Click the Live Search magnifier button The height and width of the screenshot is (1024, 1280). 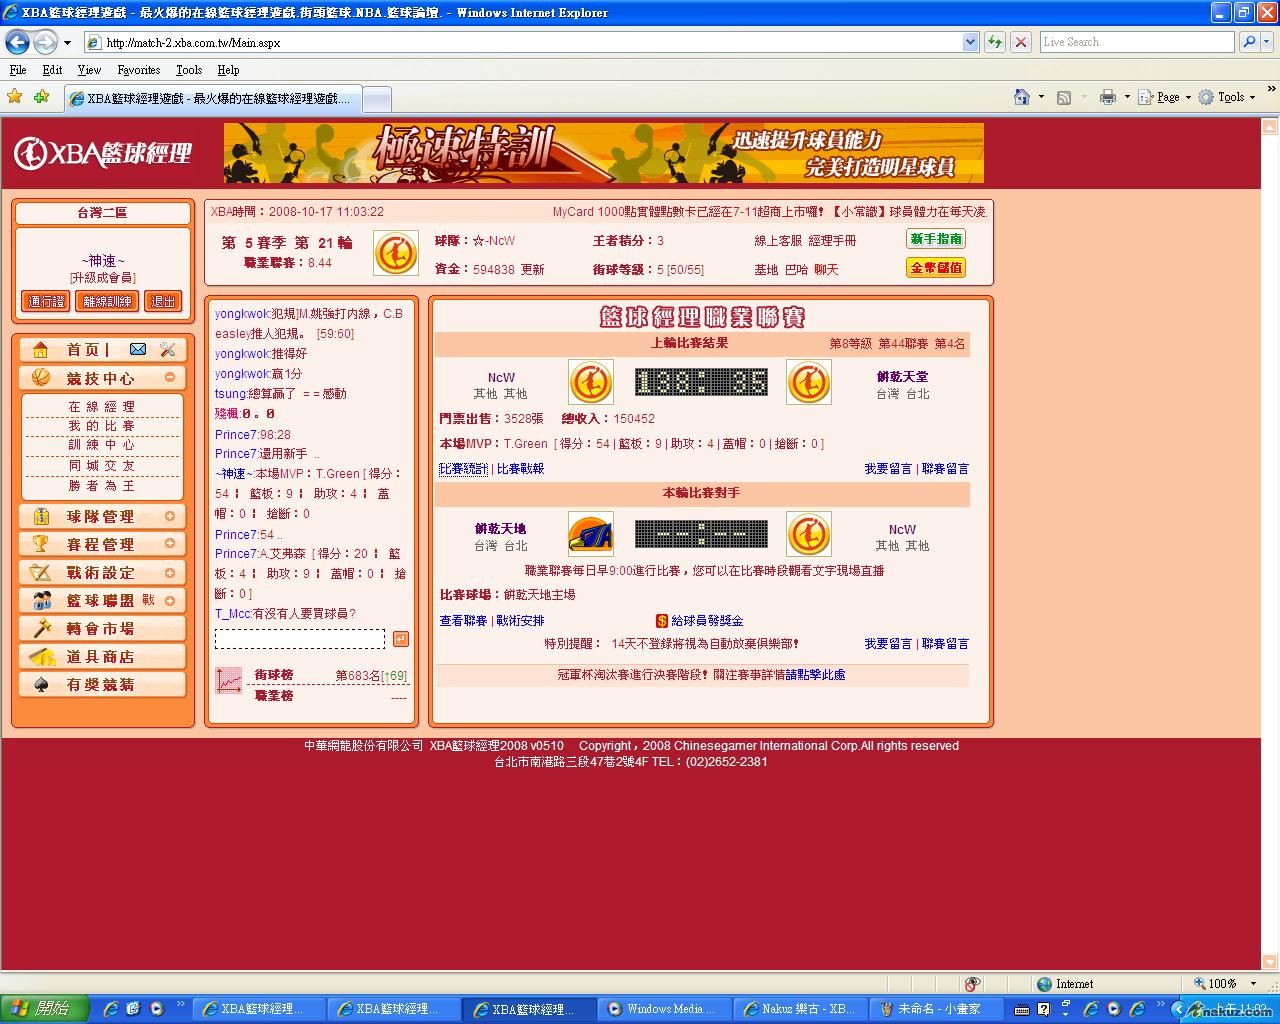(1247, 42)
